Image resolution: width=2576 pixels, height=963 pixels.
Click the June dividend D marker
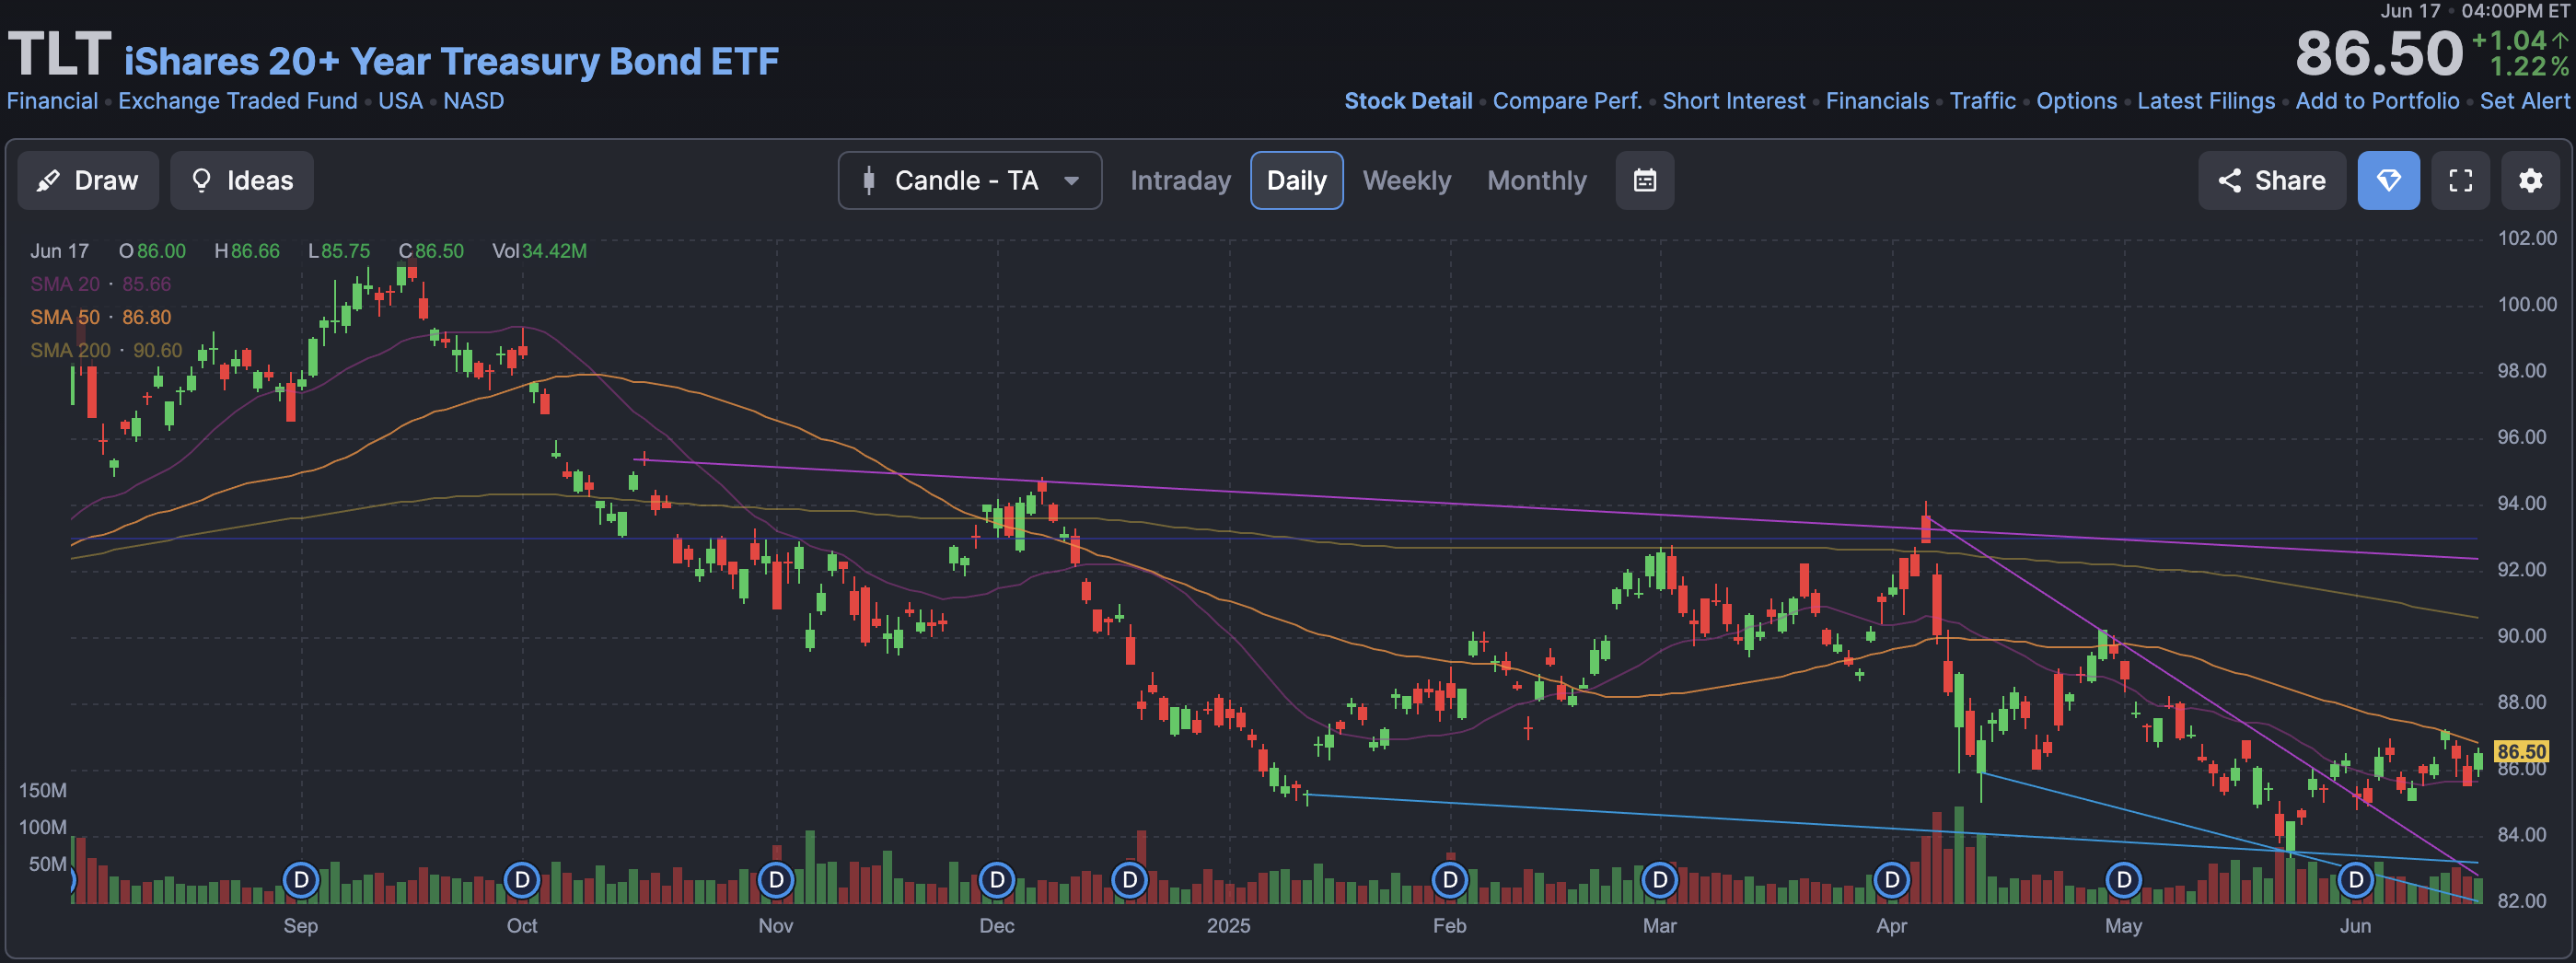pos(2356,880)
